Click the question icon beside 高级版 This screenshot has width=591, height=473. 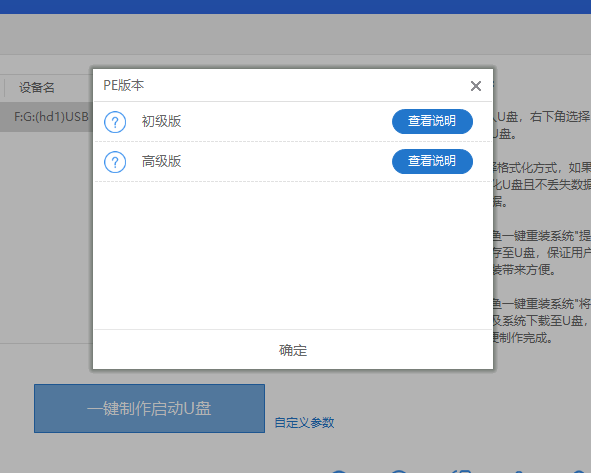[115, 162]
